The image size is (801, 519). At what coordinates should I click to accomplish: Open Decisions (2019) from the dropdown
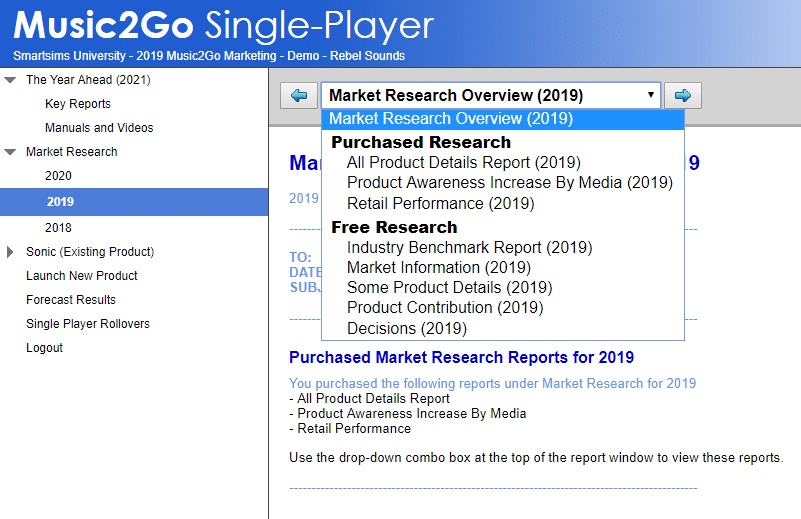406,328
